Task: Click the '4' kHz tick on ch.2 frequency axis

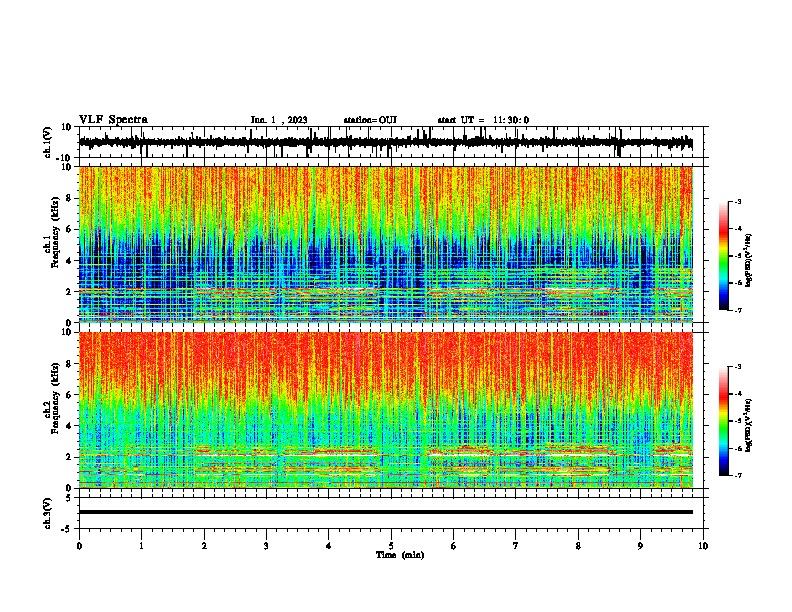Action: (70, 426)
